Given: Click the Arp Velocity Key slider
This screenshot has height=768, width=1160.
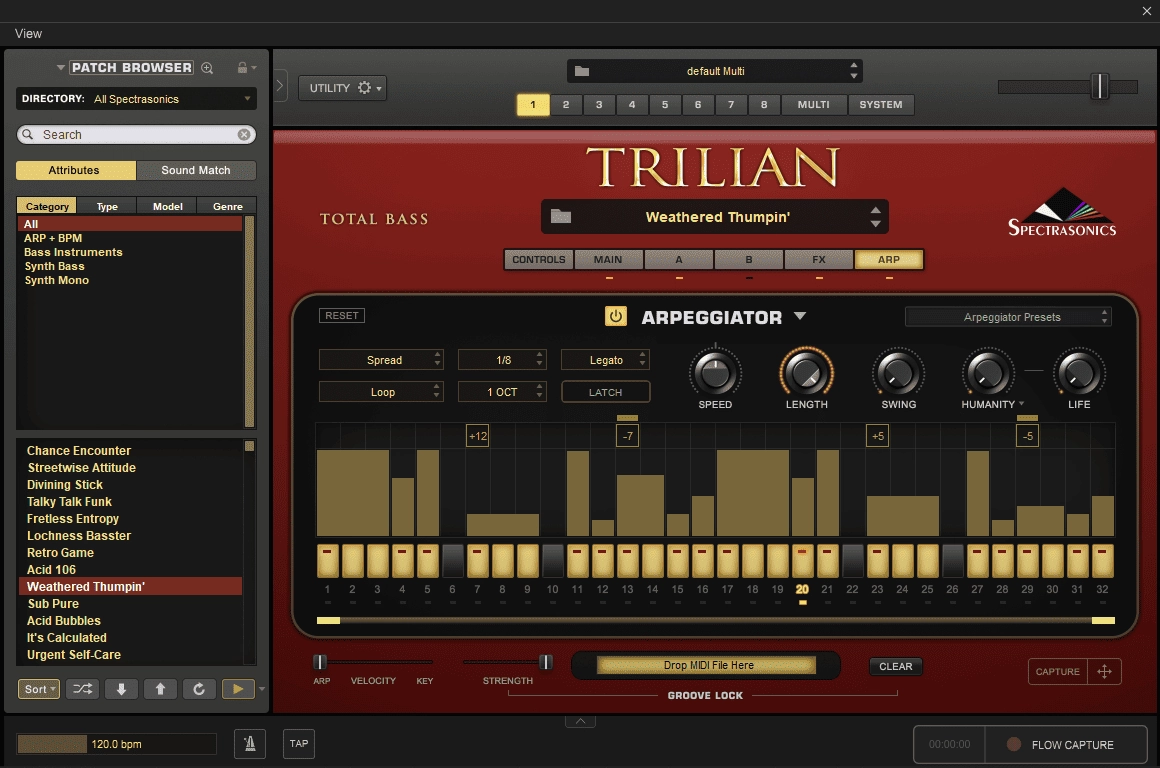Looking at the screenshot, I should point(373,662).
